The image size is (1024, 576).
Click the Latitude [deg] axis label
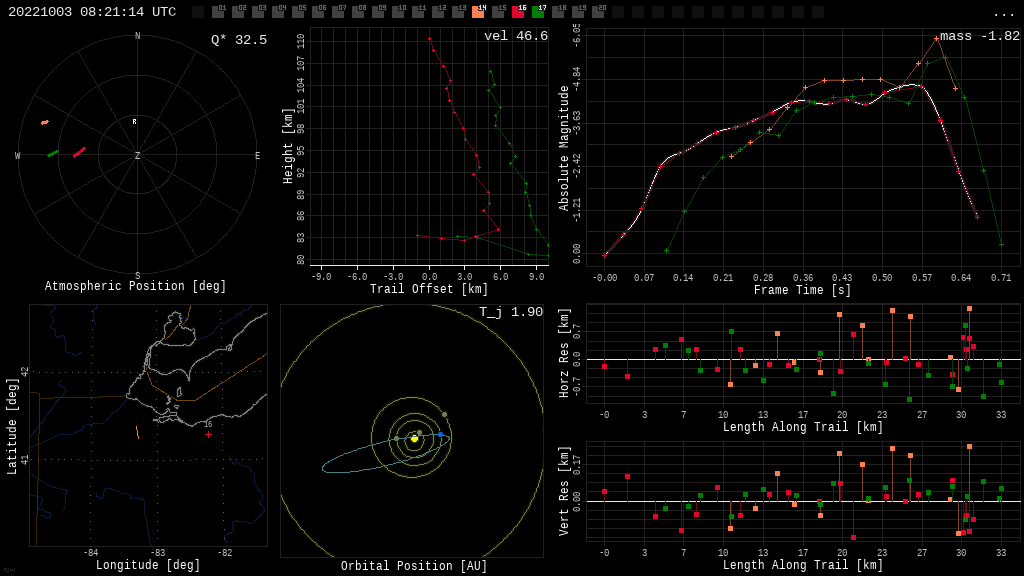tap(12, 426)
